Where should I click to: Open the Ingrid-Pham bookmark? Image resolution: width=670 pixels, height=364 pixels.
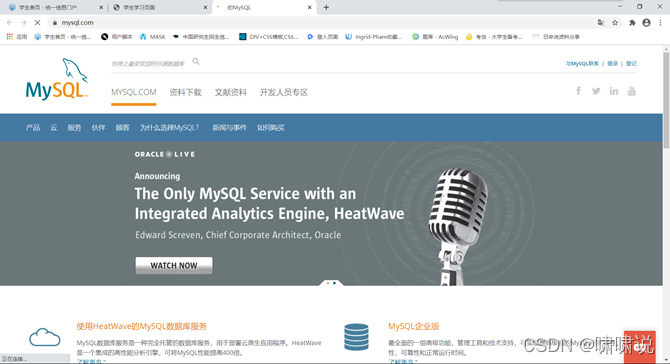click(374, 37)
